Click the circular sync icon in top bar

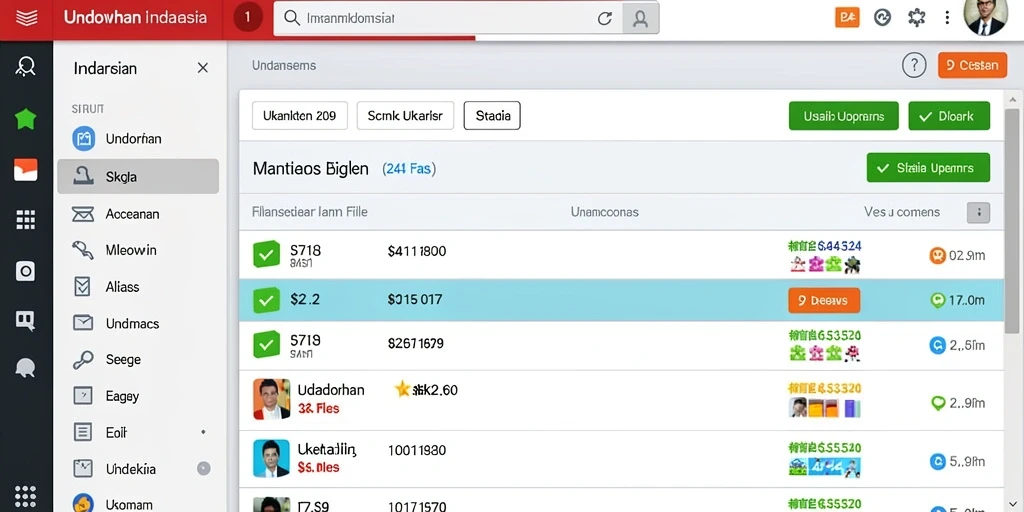(882, 18)
